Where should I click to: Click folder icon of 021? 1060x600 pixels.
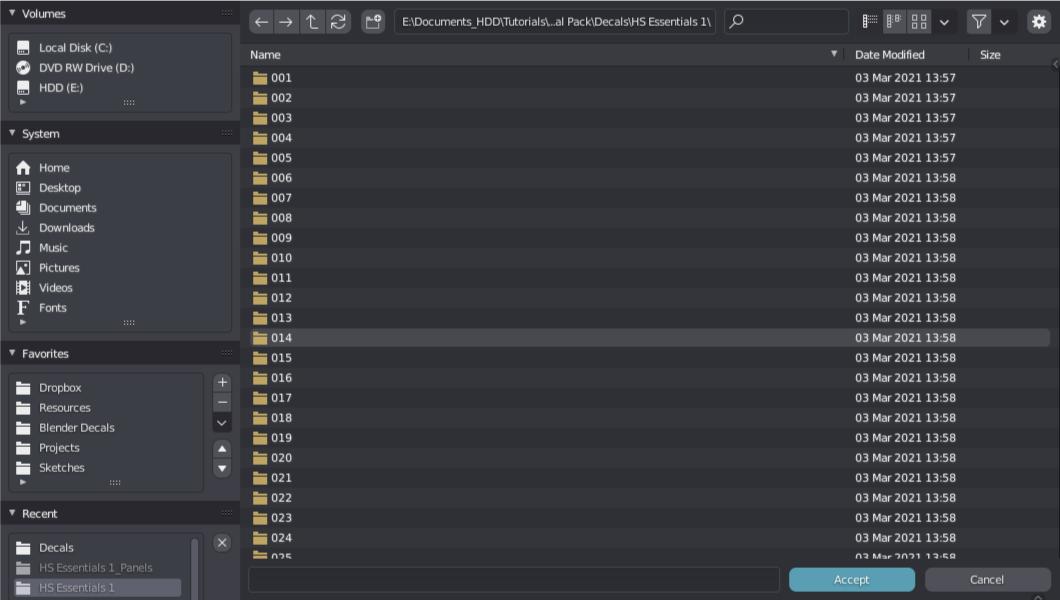pyautogui.click(x=260, y=478)
